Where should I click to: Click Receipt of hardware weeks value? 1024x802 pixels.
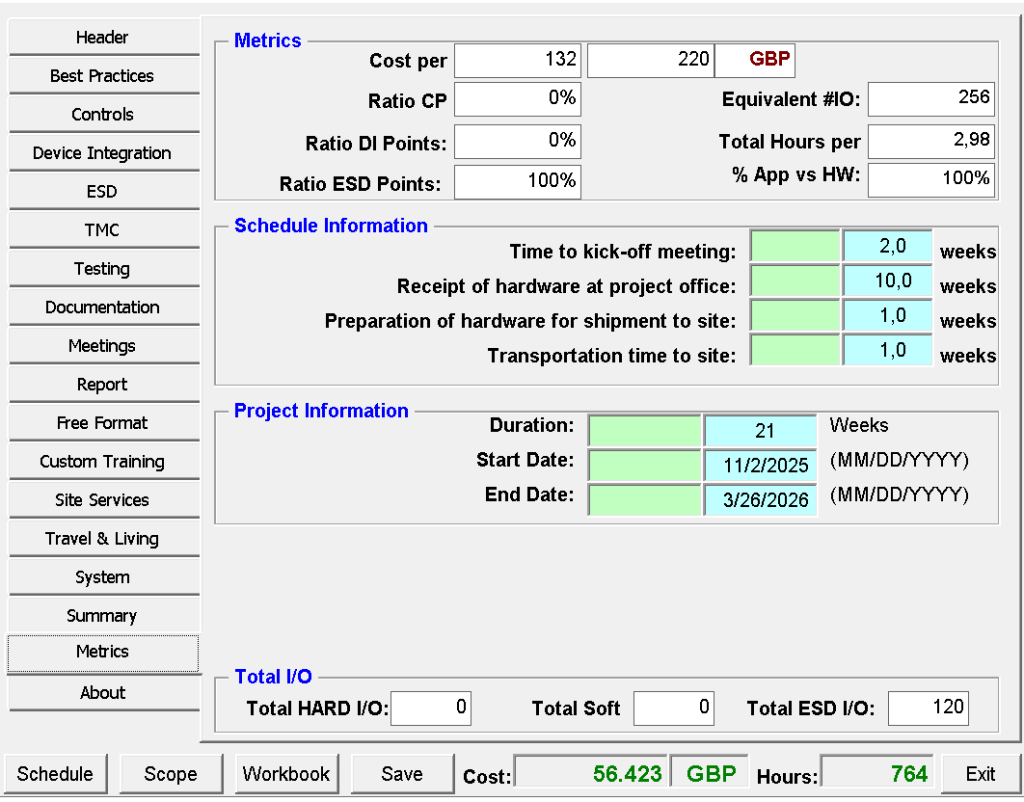(887, 281)
